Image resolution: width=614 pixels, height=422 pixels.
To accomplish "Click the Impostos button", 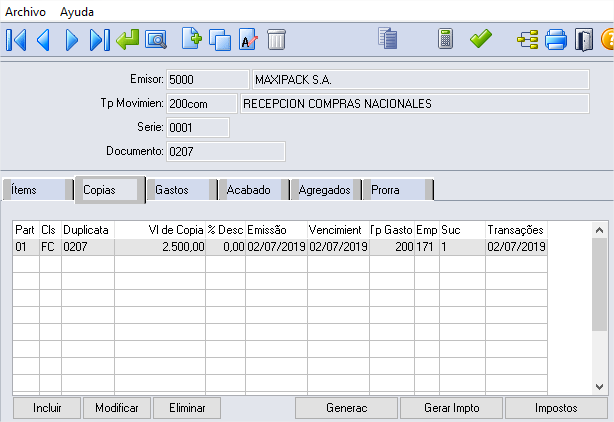I will click(556, 408).
